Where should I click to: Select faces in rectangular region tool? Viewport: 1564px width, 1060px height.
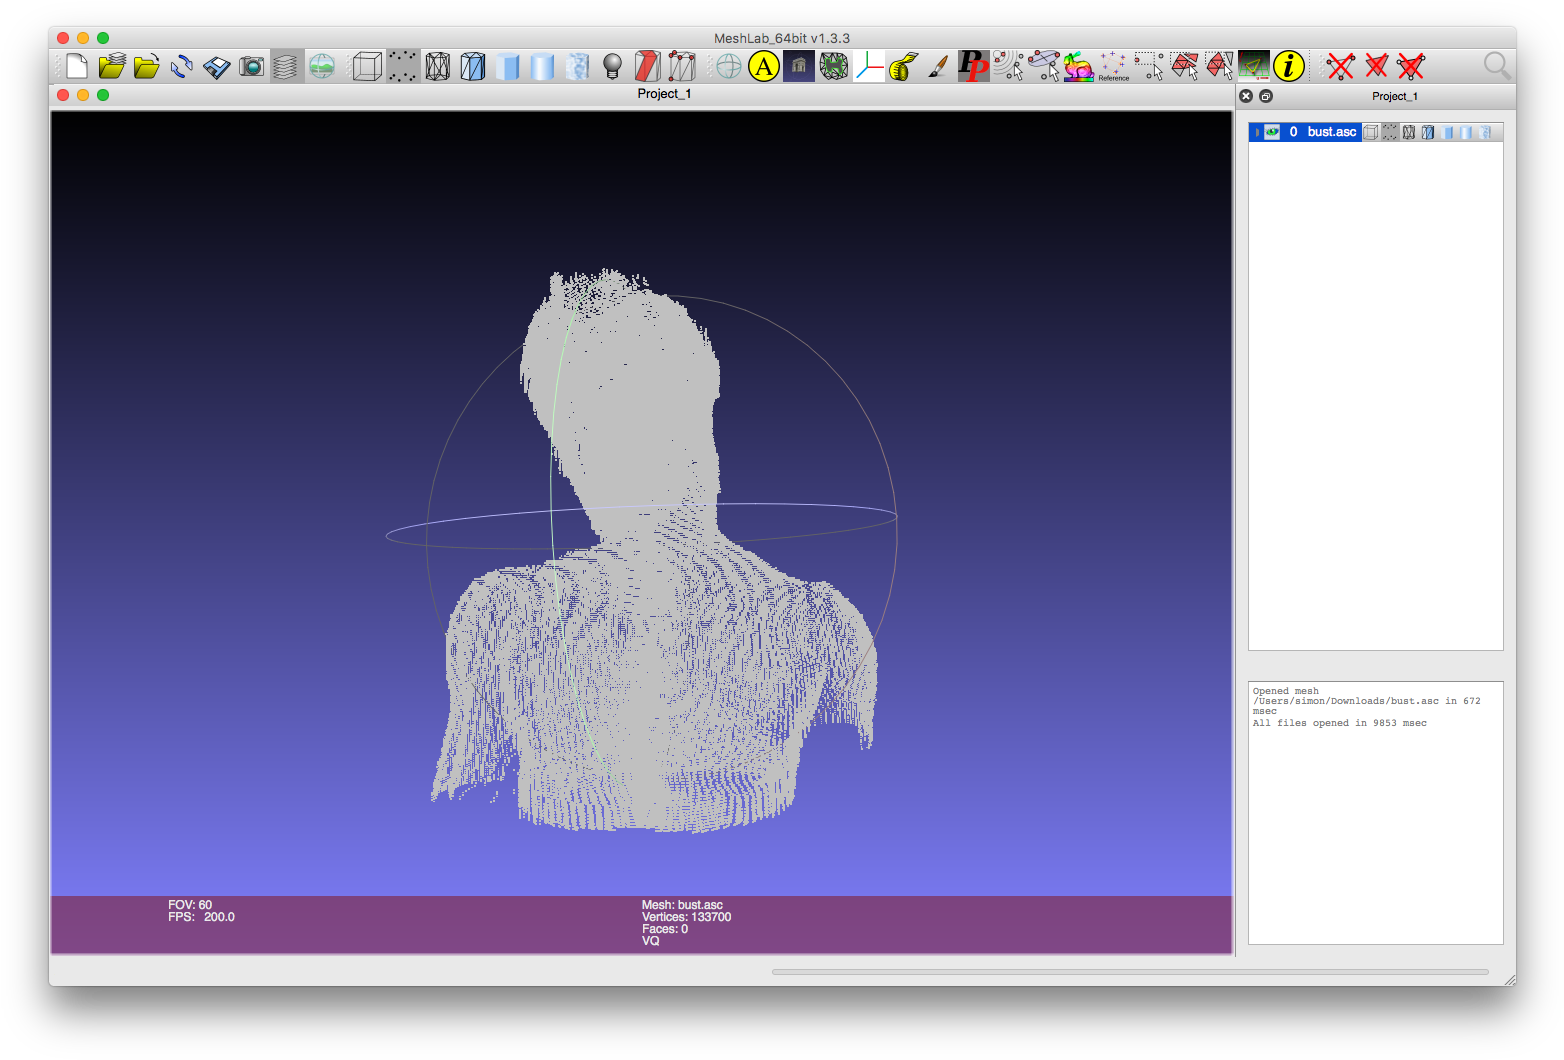coord(1184,67)
